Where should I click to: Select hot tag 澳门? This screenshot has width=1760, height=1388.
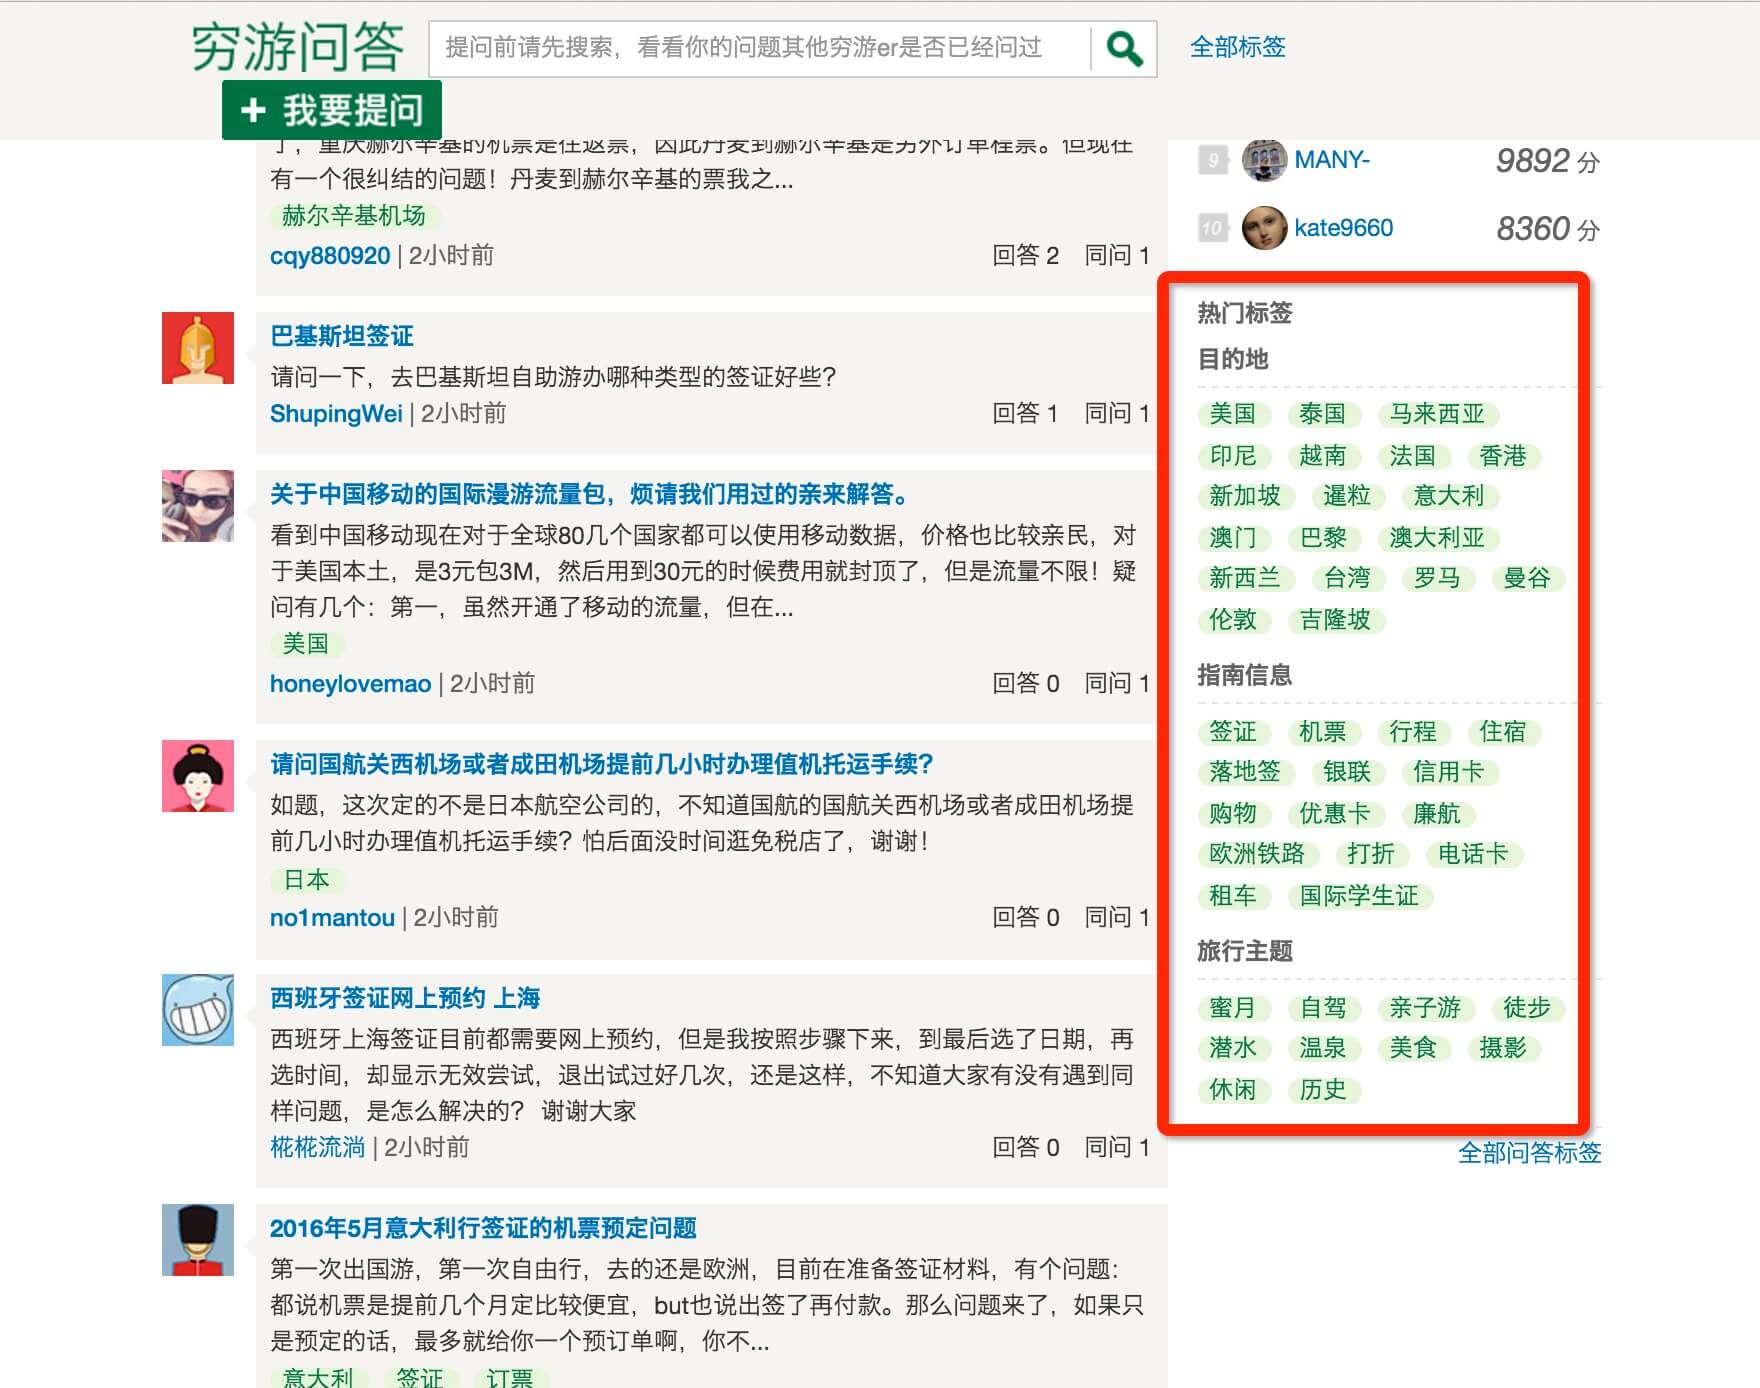(x=1233, y=538)
